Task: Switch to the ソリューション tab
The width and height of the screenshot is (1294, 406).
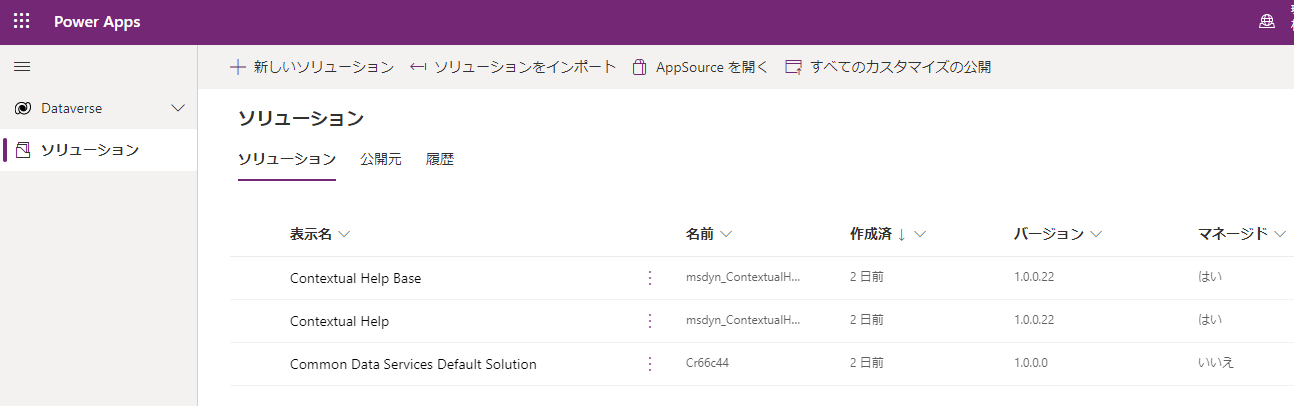Action: tap(287, 159)
